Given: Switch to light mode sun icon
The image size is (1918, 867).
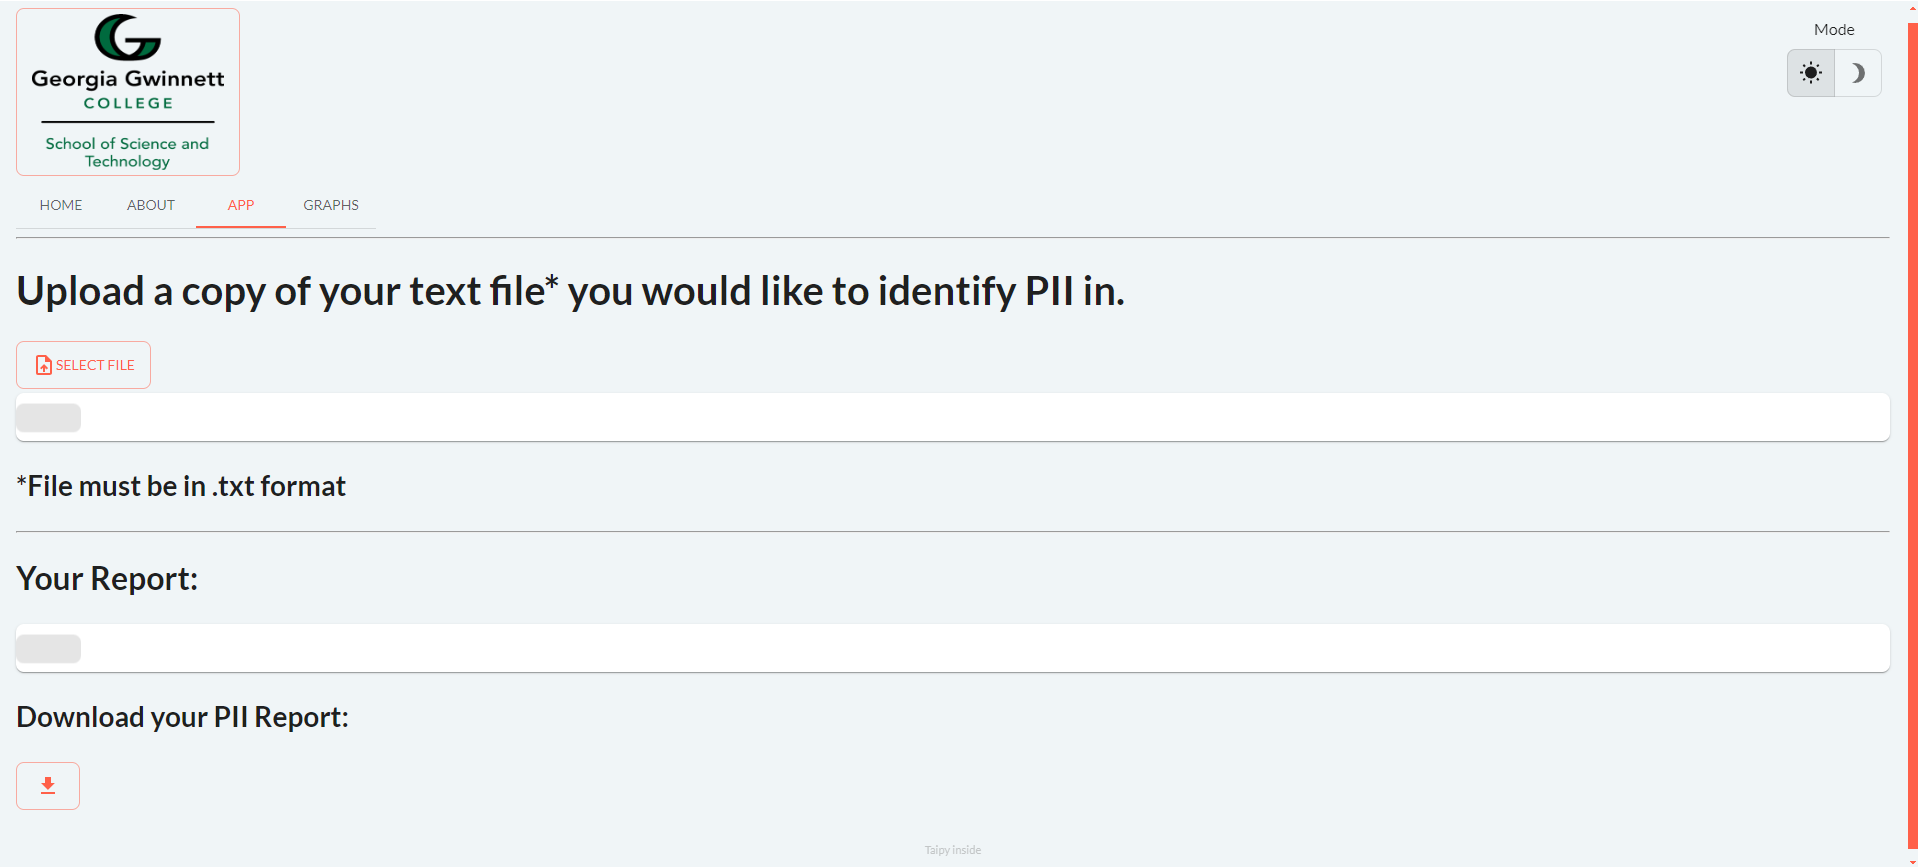Looking at the screenshot, I should pos(1811,73).
